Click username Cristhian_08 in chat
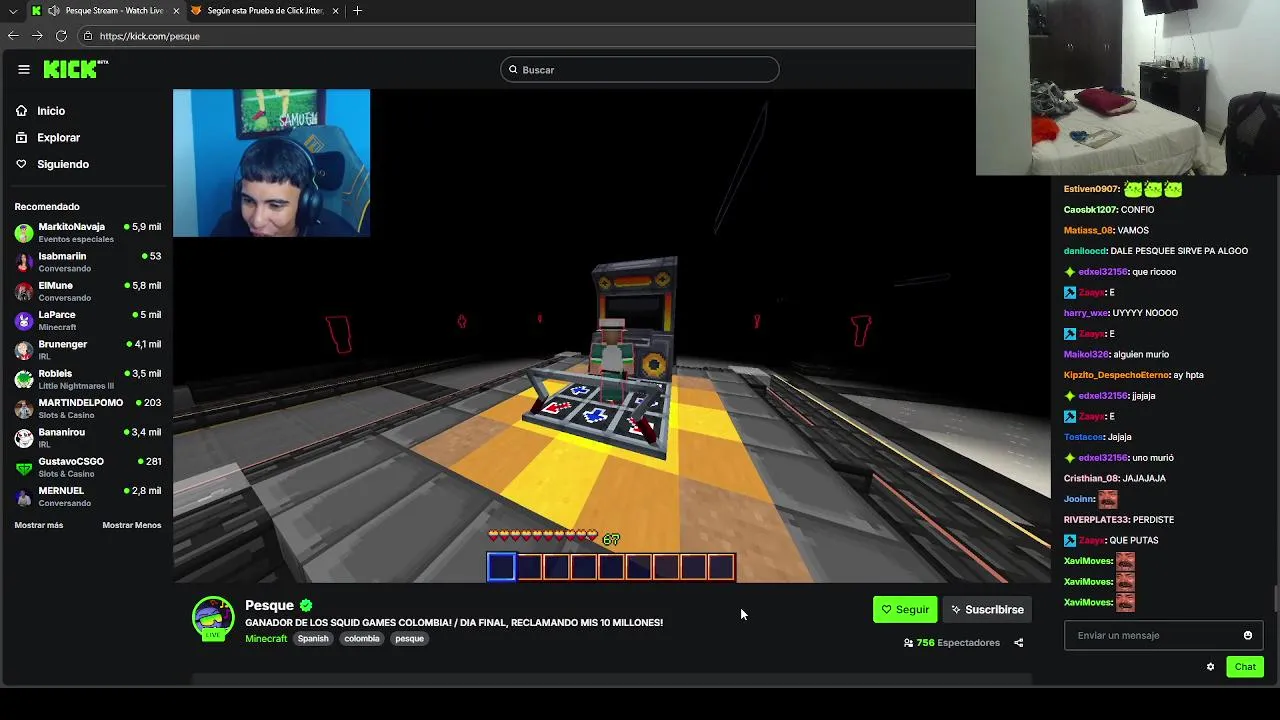Viewport: 1280px width, 720px height. 1090,479
